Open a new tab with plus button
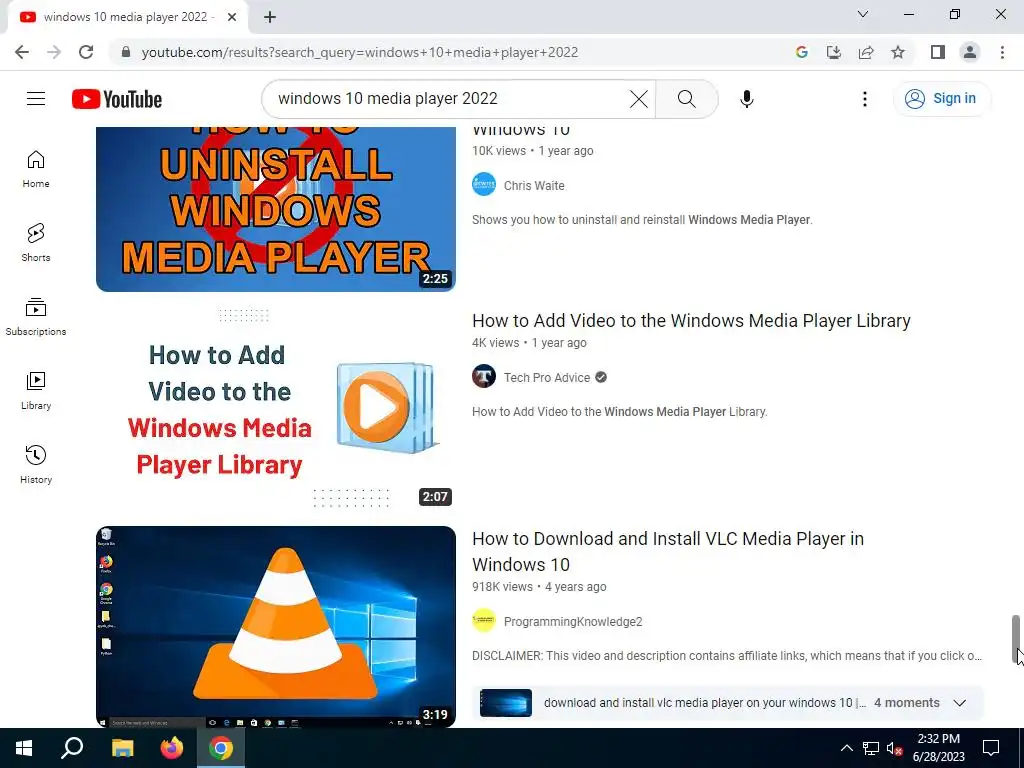This screenshot has height=768, width=1024. (x=270, y=17)
